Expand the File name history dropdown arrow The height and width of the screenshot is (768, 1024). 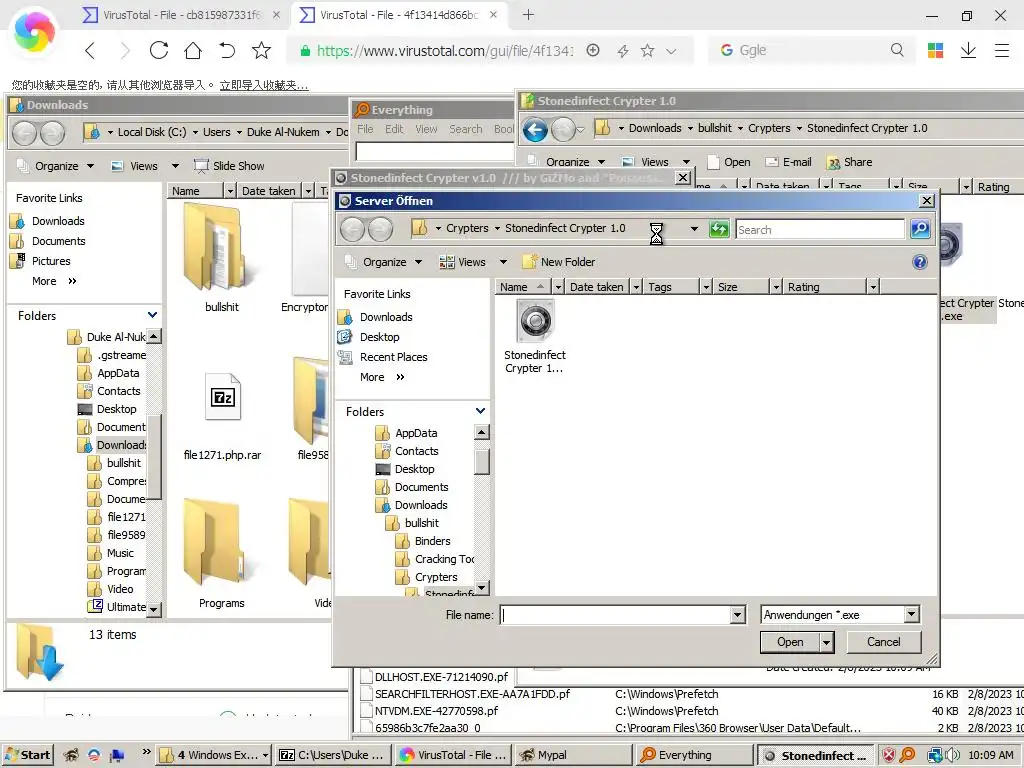(737, 615)
